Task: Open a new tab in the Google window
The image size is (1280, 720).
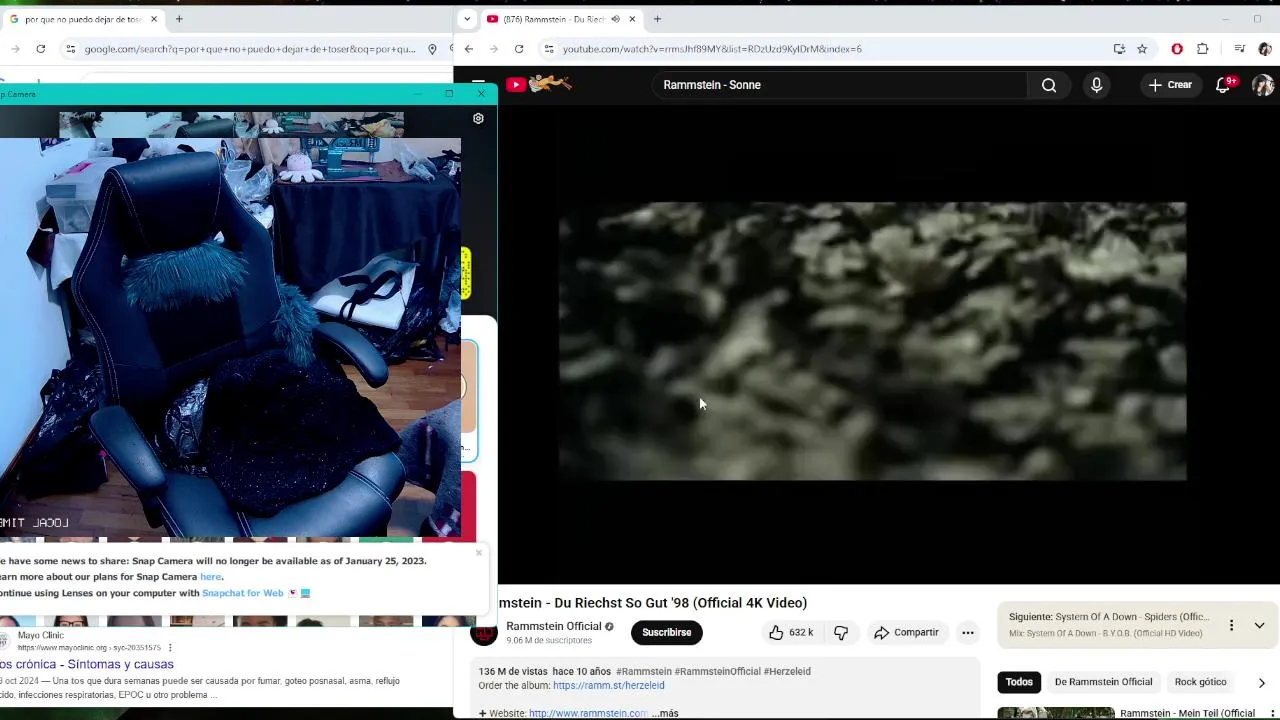Action: 179,19
